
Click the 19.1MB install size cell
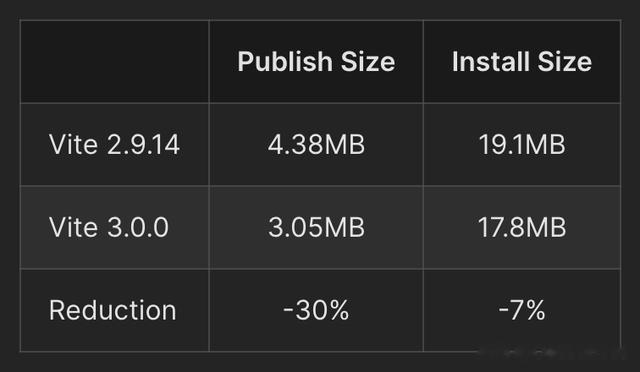[522, 145]
